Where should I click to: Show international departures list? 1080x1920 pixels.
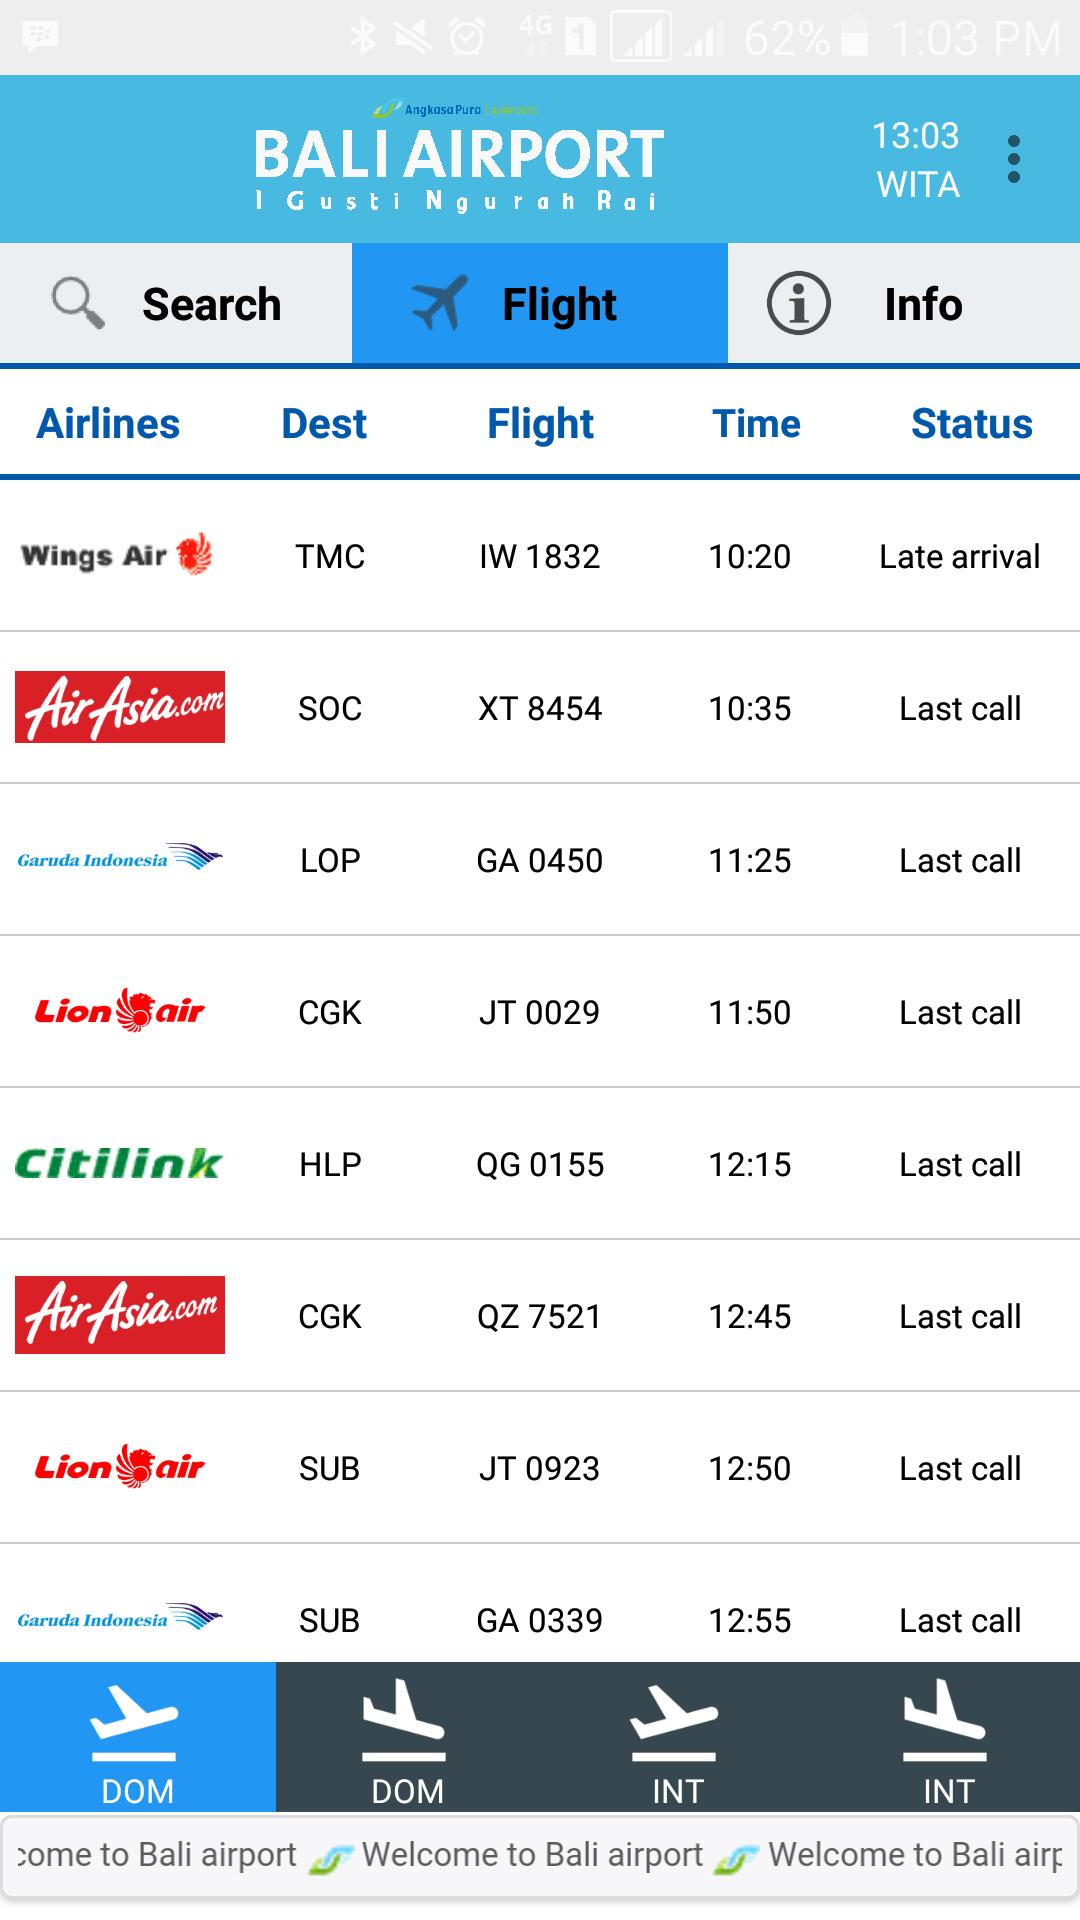coord(677,1738)
